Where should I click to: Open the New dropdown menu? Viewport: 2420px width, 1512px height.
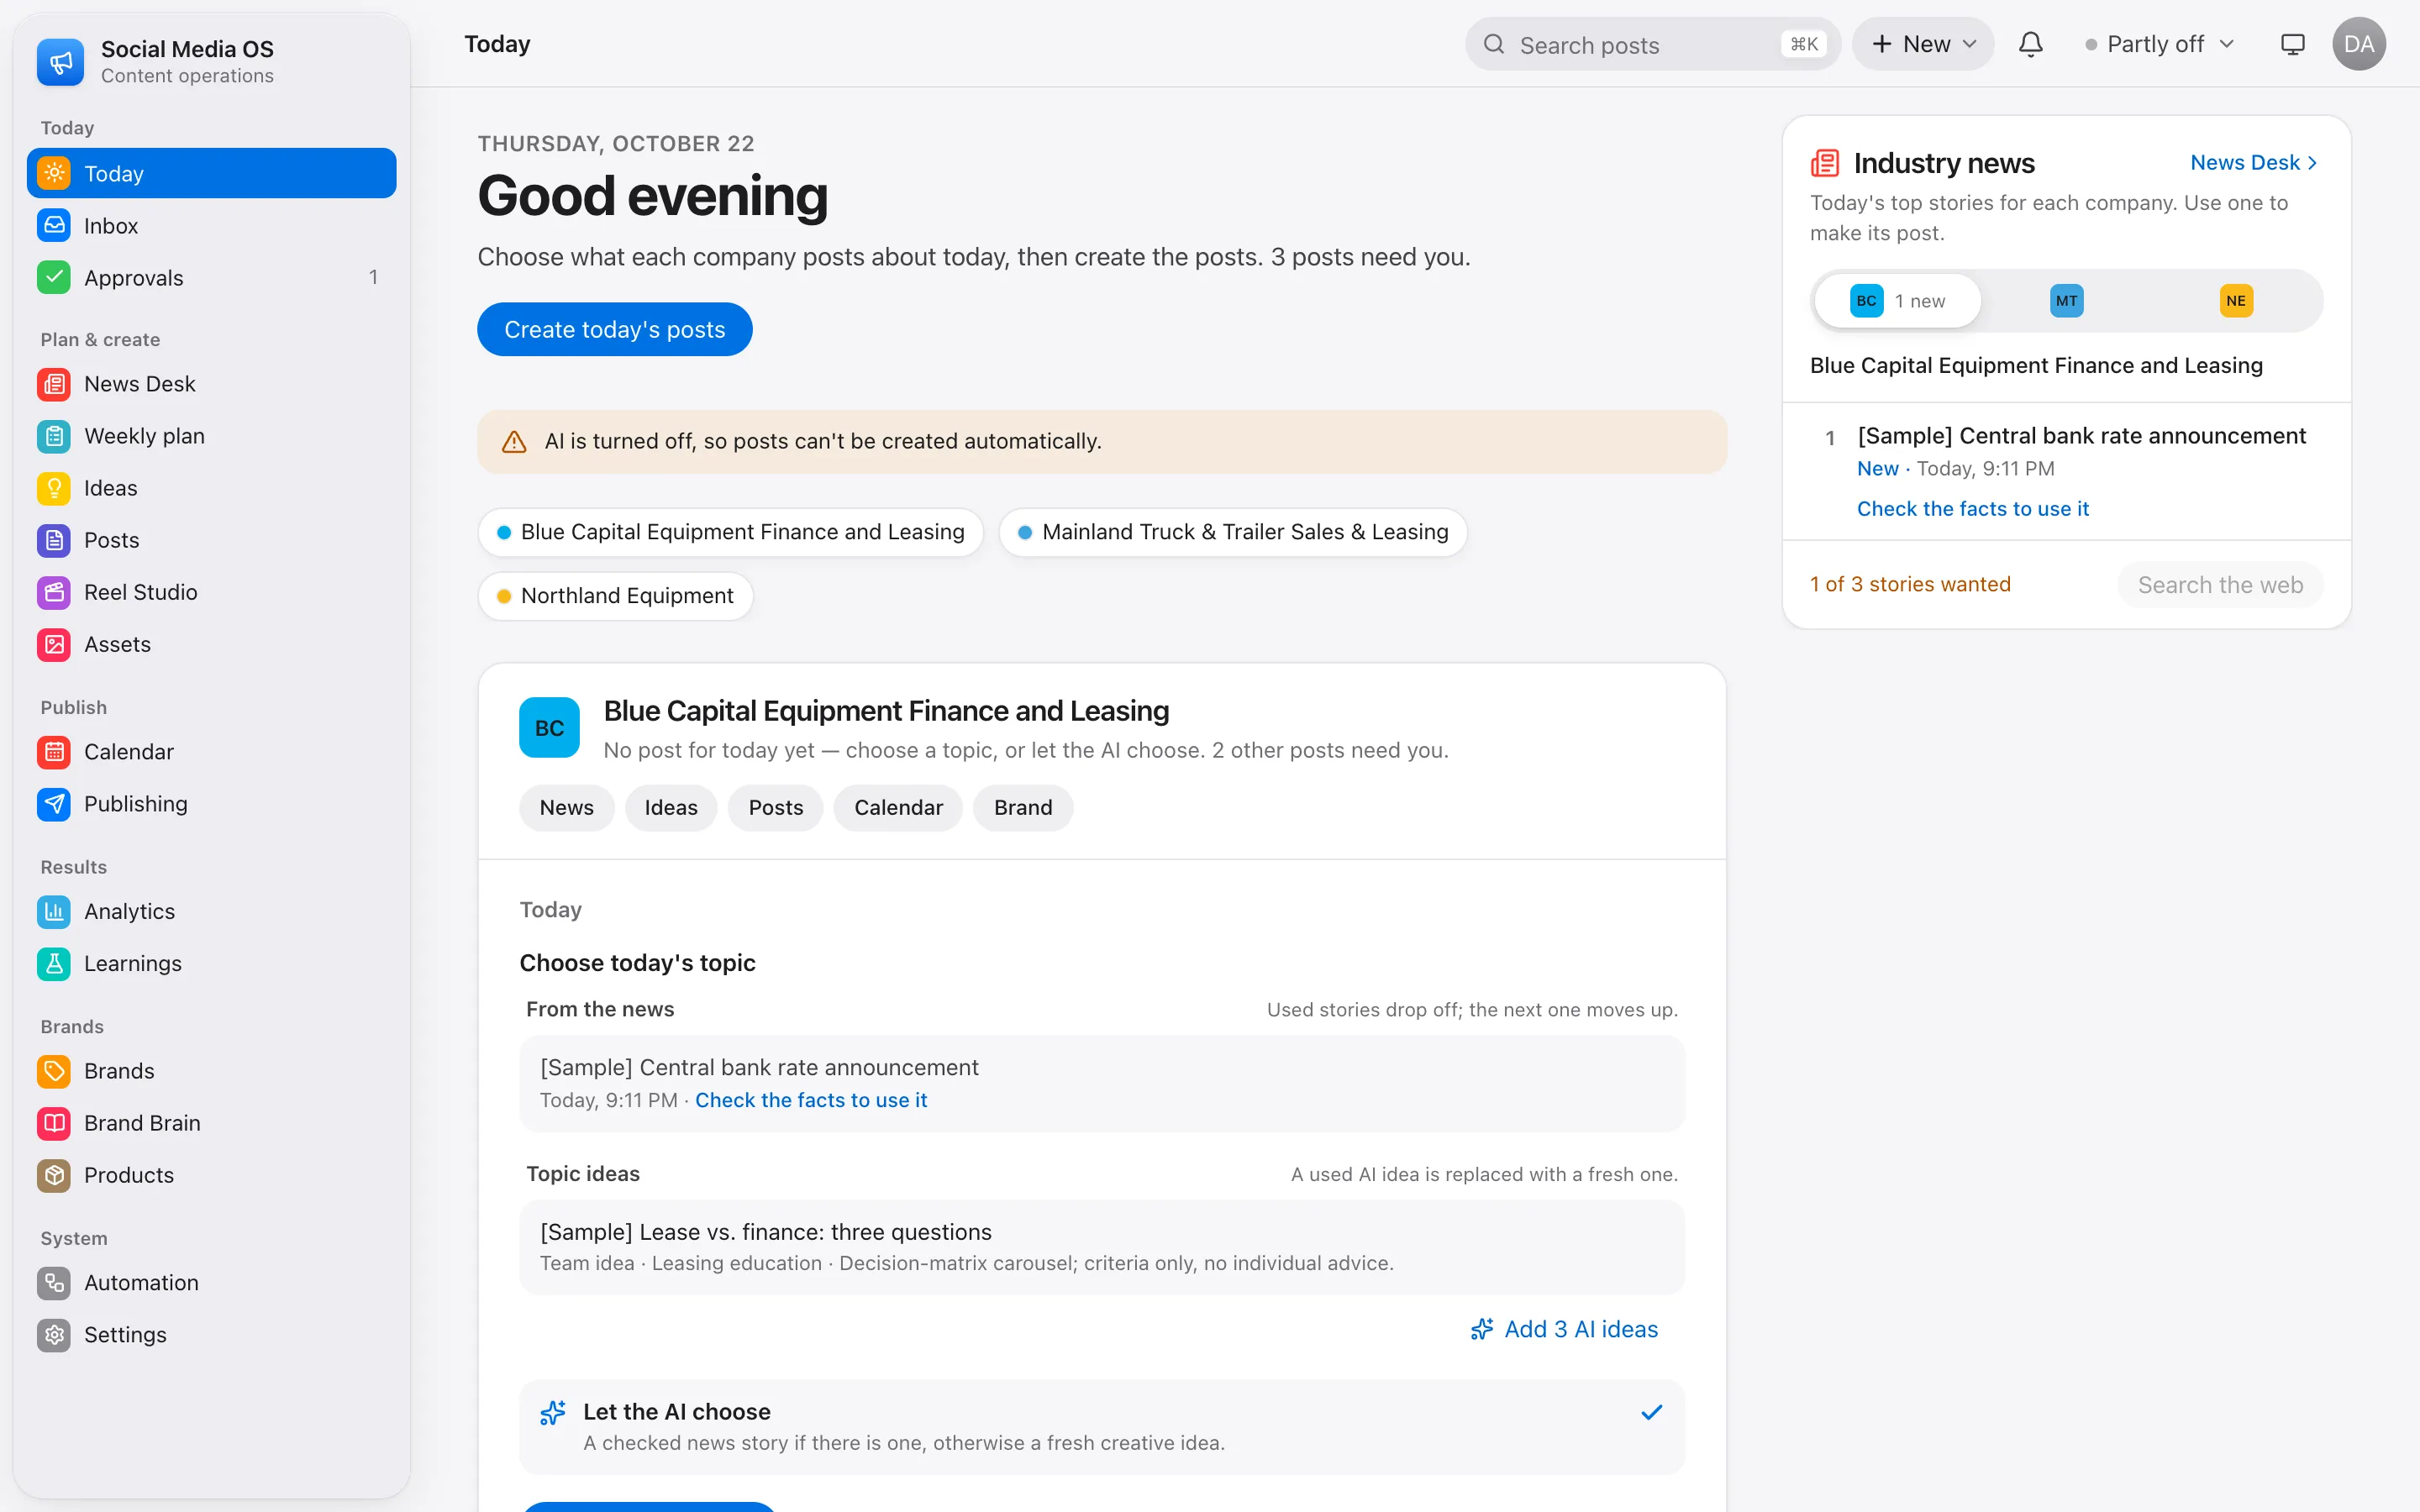pos(1923,44)
